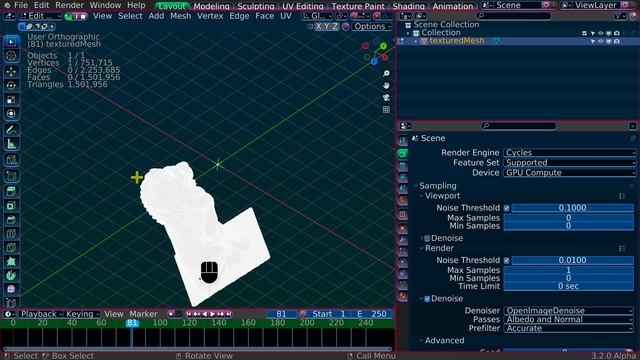Open the Playback popover in timeline
Image resolution: width=640 pixels, height=360 pixels.
coord(41,314)
